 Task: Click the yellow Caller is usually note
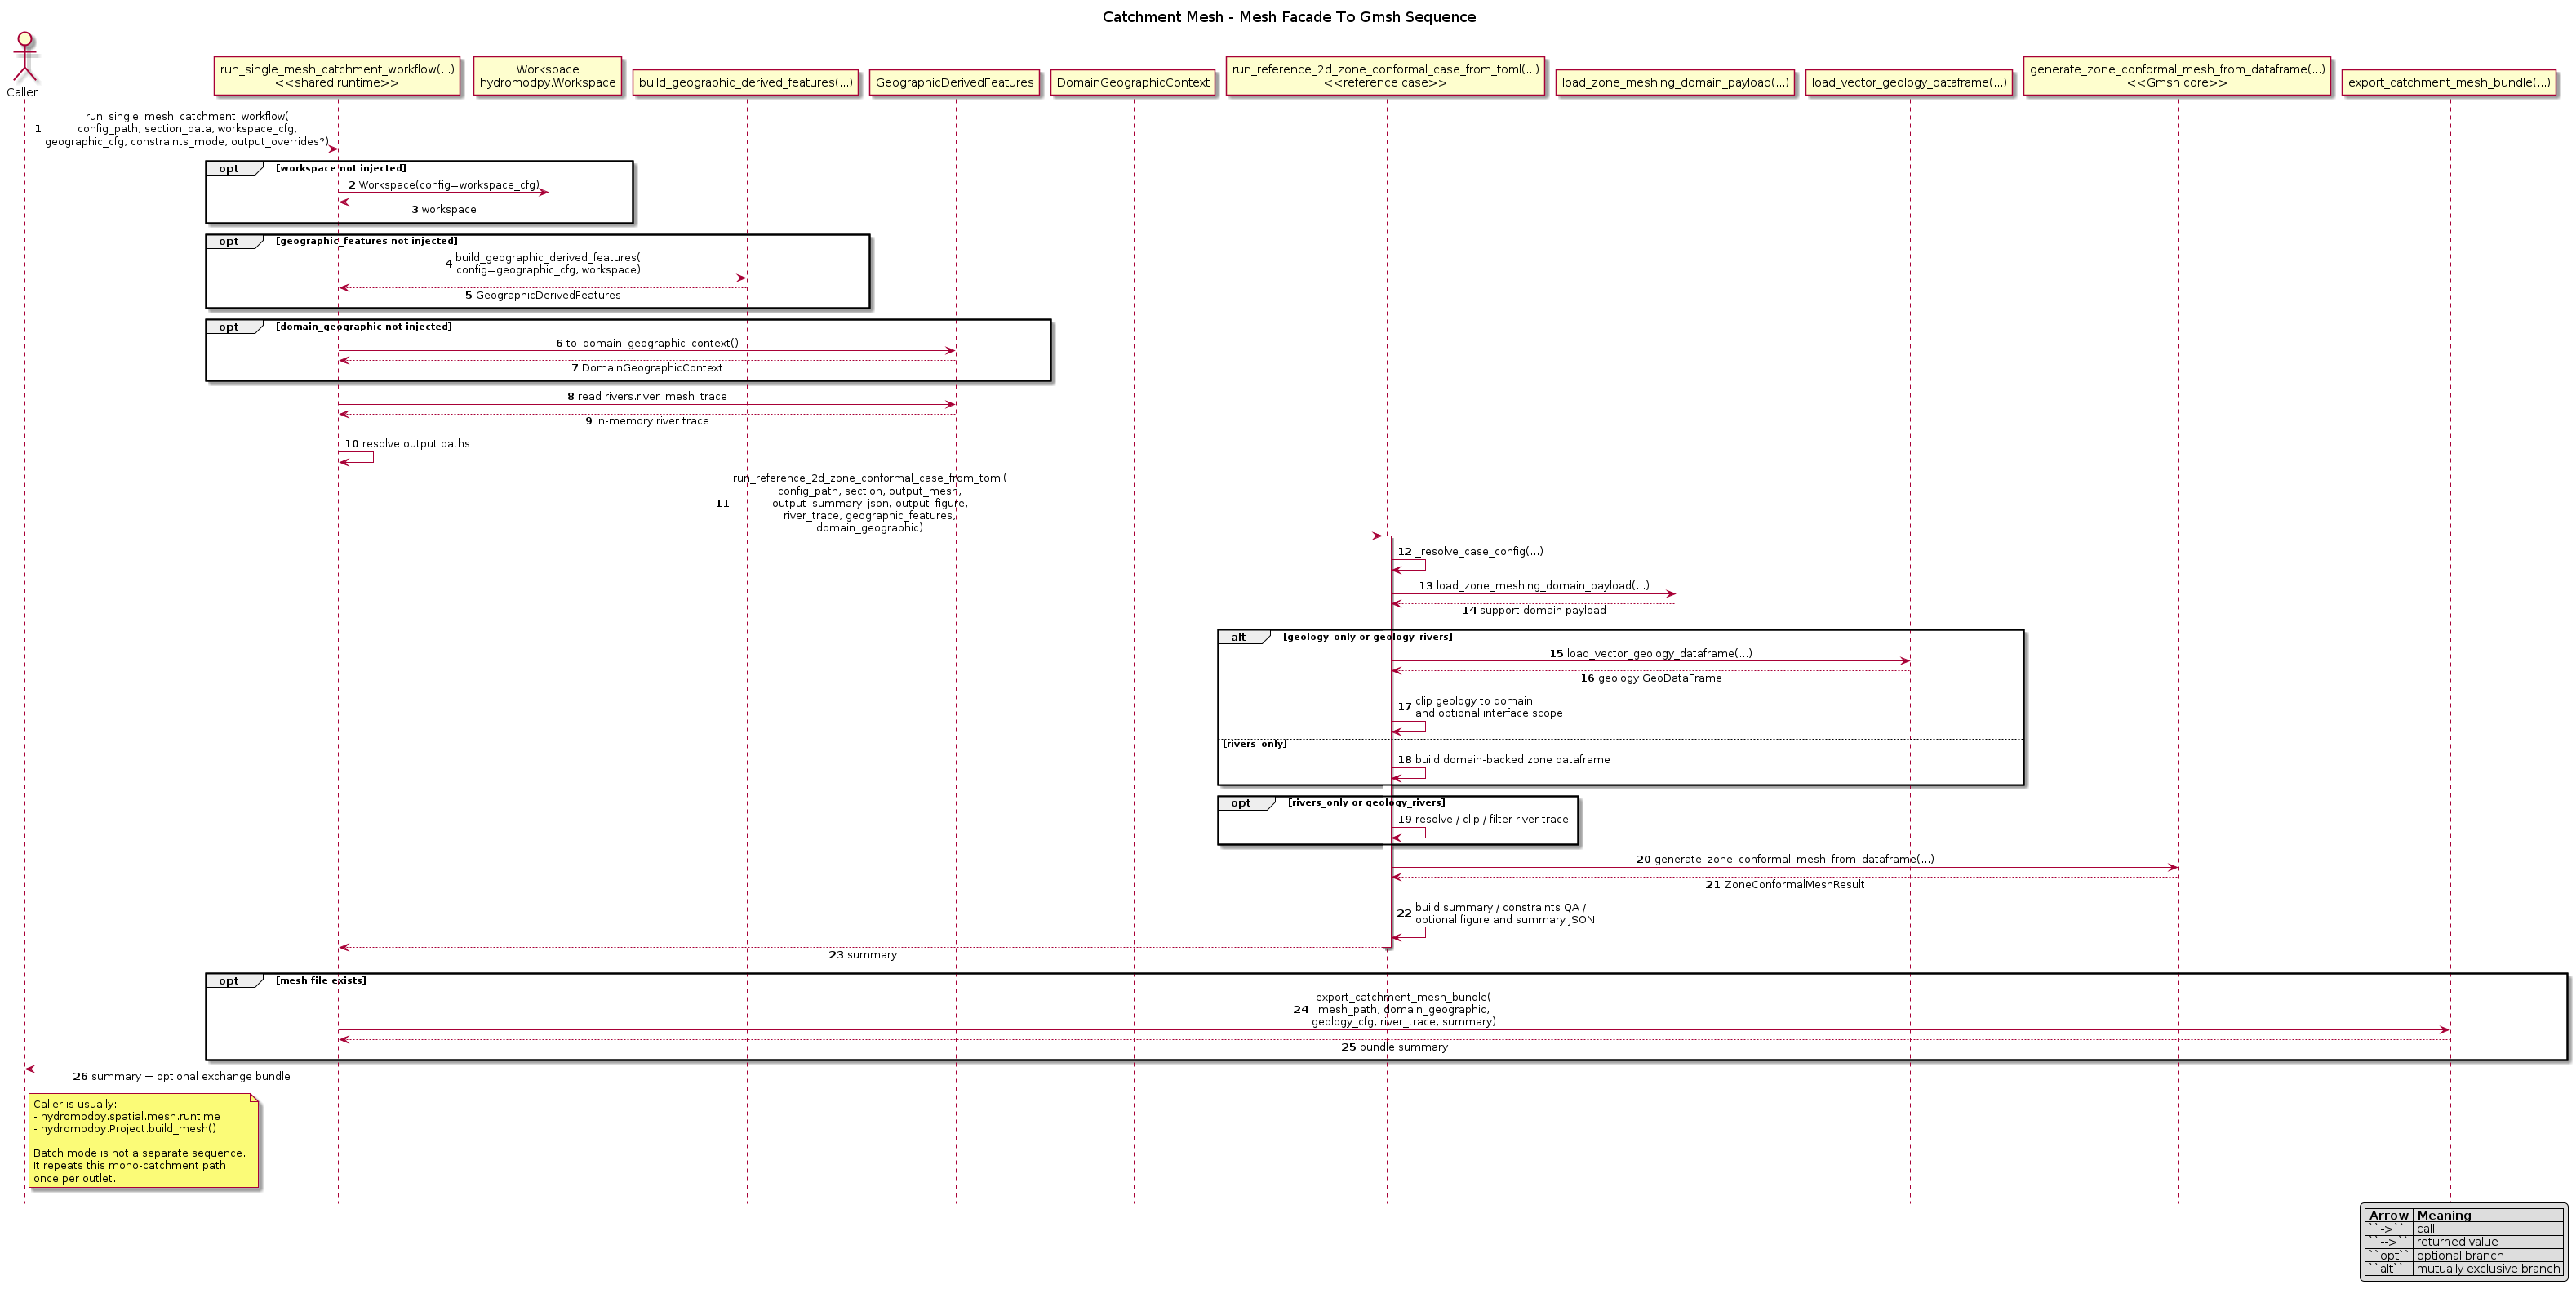[x=144, y=1141]
